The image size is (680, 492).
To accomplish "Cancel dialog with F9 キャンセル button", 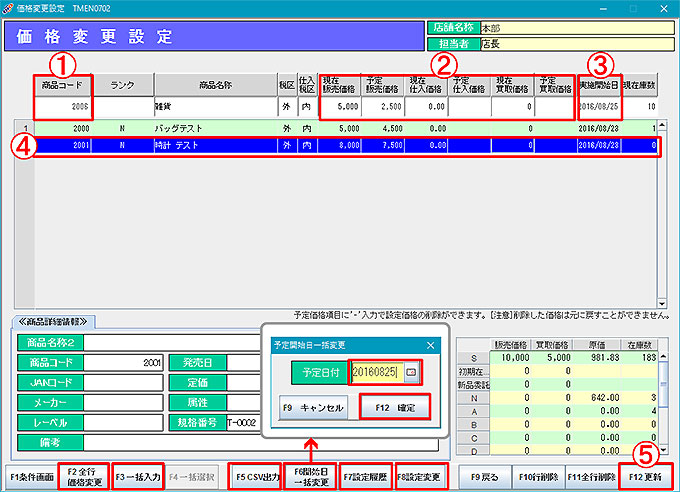I will 313,407.
